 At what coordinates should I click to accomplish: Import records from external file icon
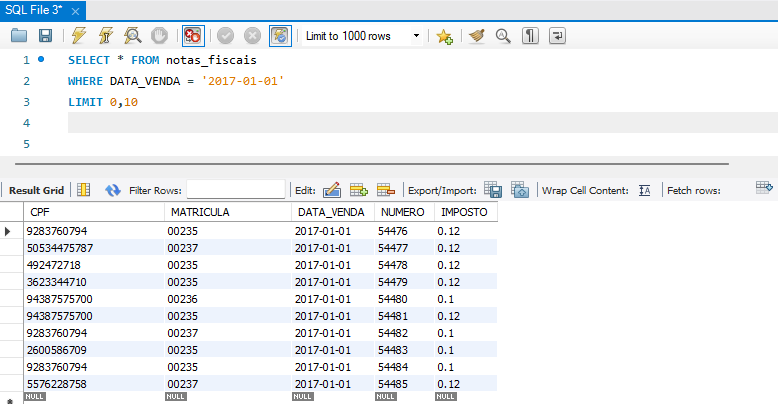pos(520,190)
